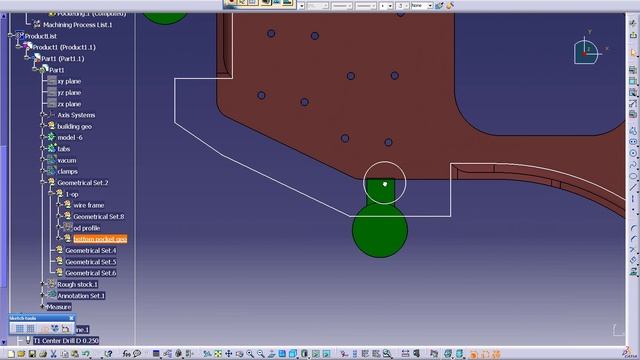Click the compass in the viewport corner

[587, 52]
